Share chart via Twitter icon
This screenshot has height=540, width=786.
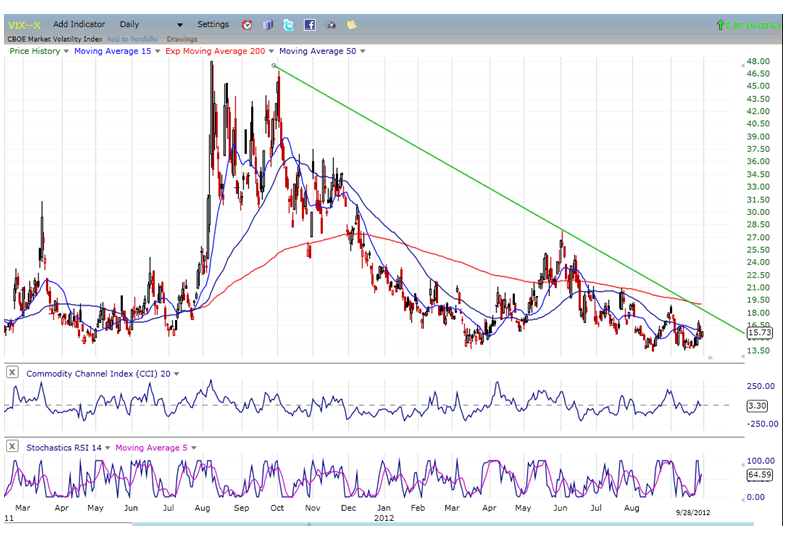[288, 24]
